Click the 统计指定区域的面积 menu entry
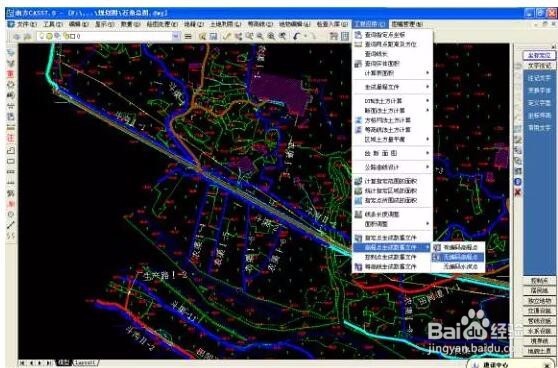This screenshot has height=368, width=558. pyautogui.click(x=391, y=191)
